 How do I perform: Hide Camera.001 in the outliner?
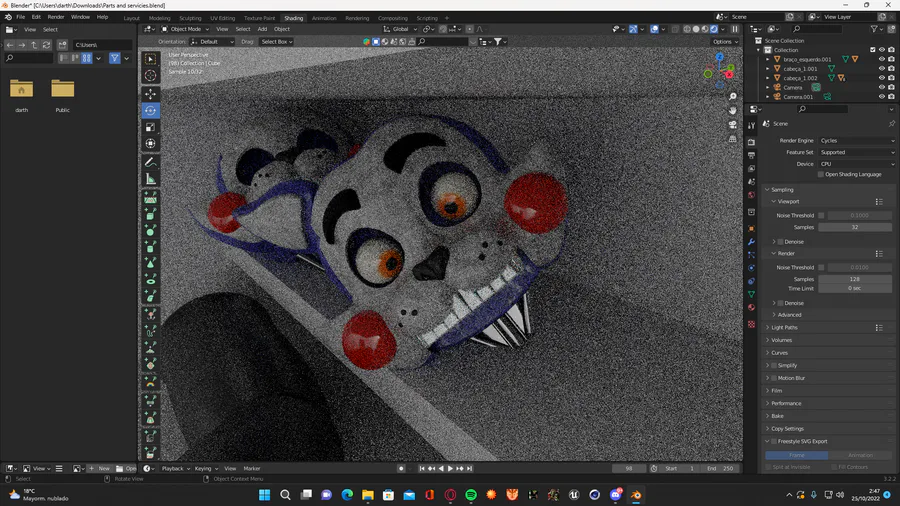point(882,96)
